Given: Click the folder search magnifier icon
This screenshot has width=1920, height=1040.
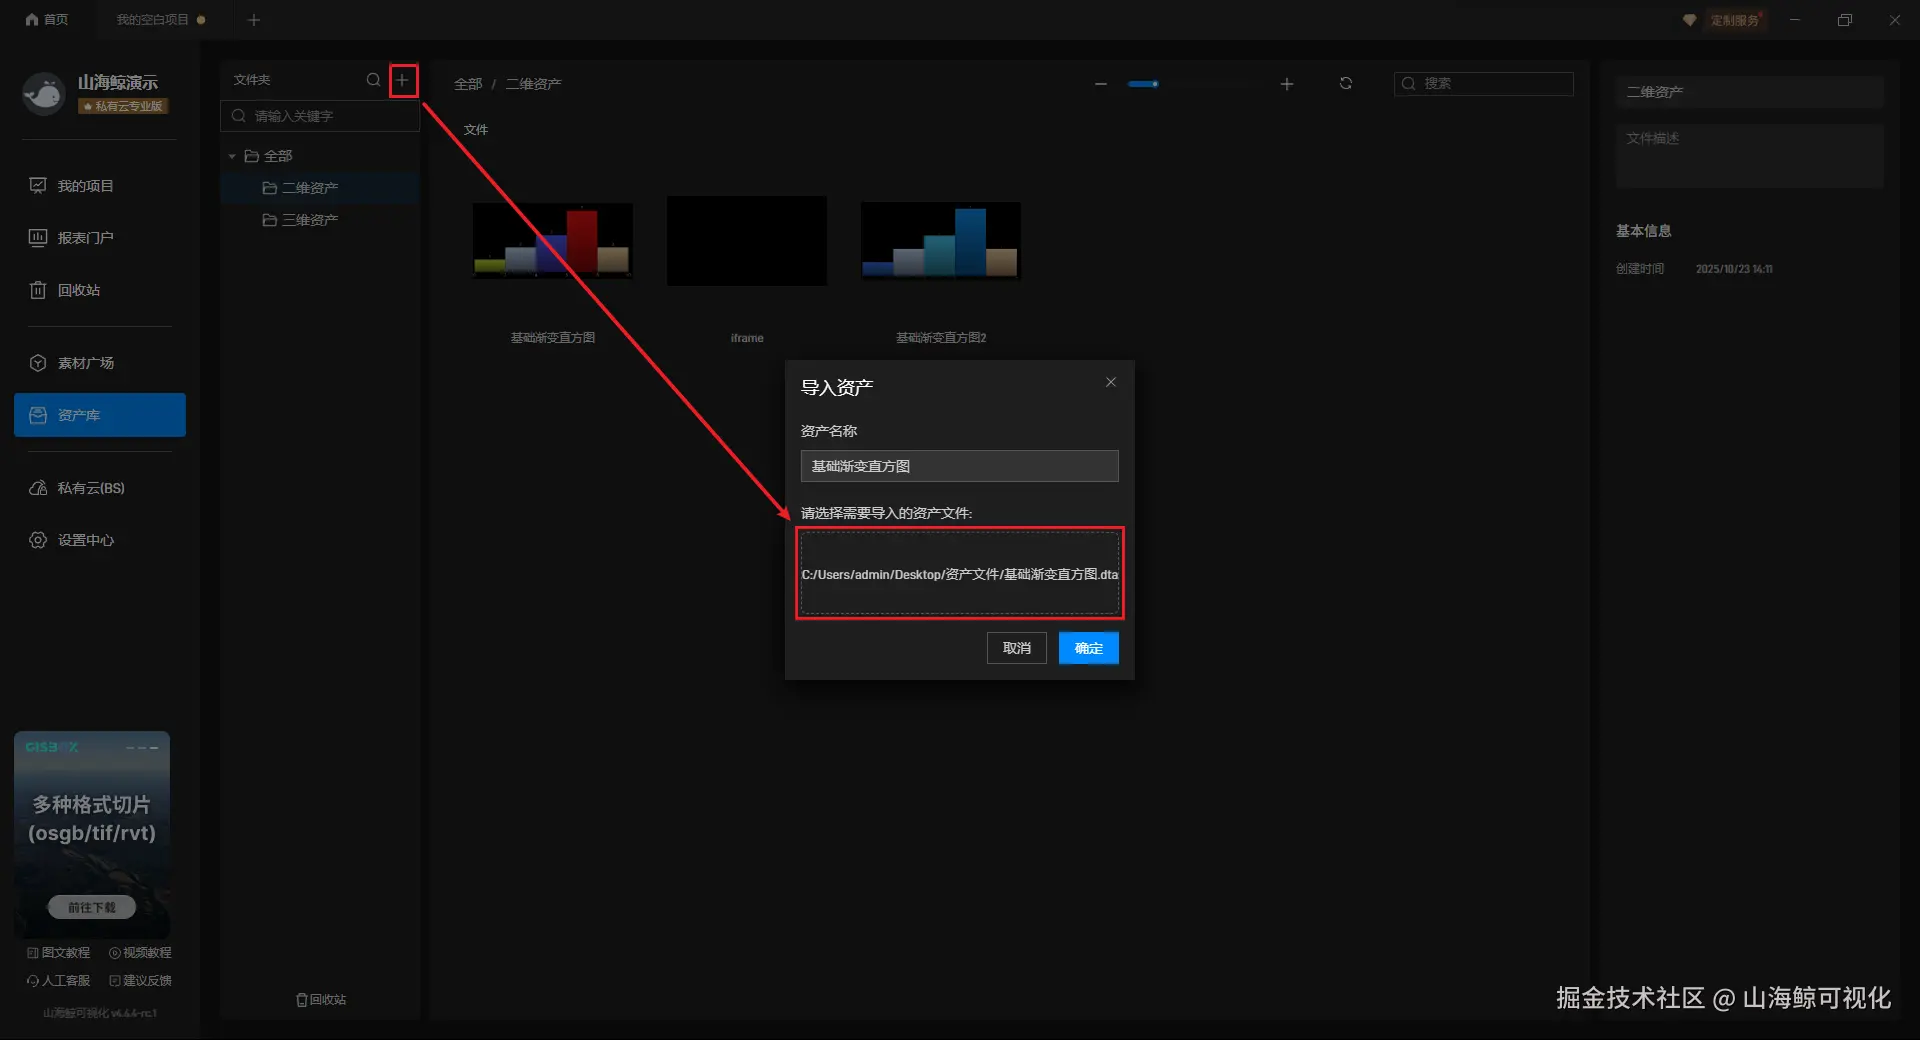Looking at the screenshot, I should 373,80.
